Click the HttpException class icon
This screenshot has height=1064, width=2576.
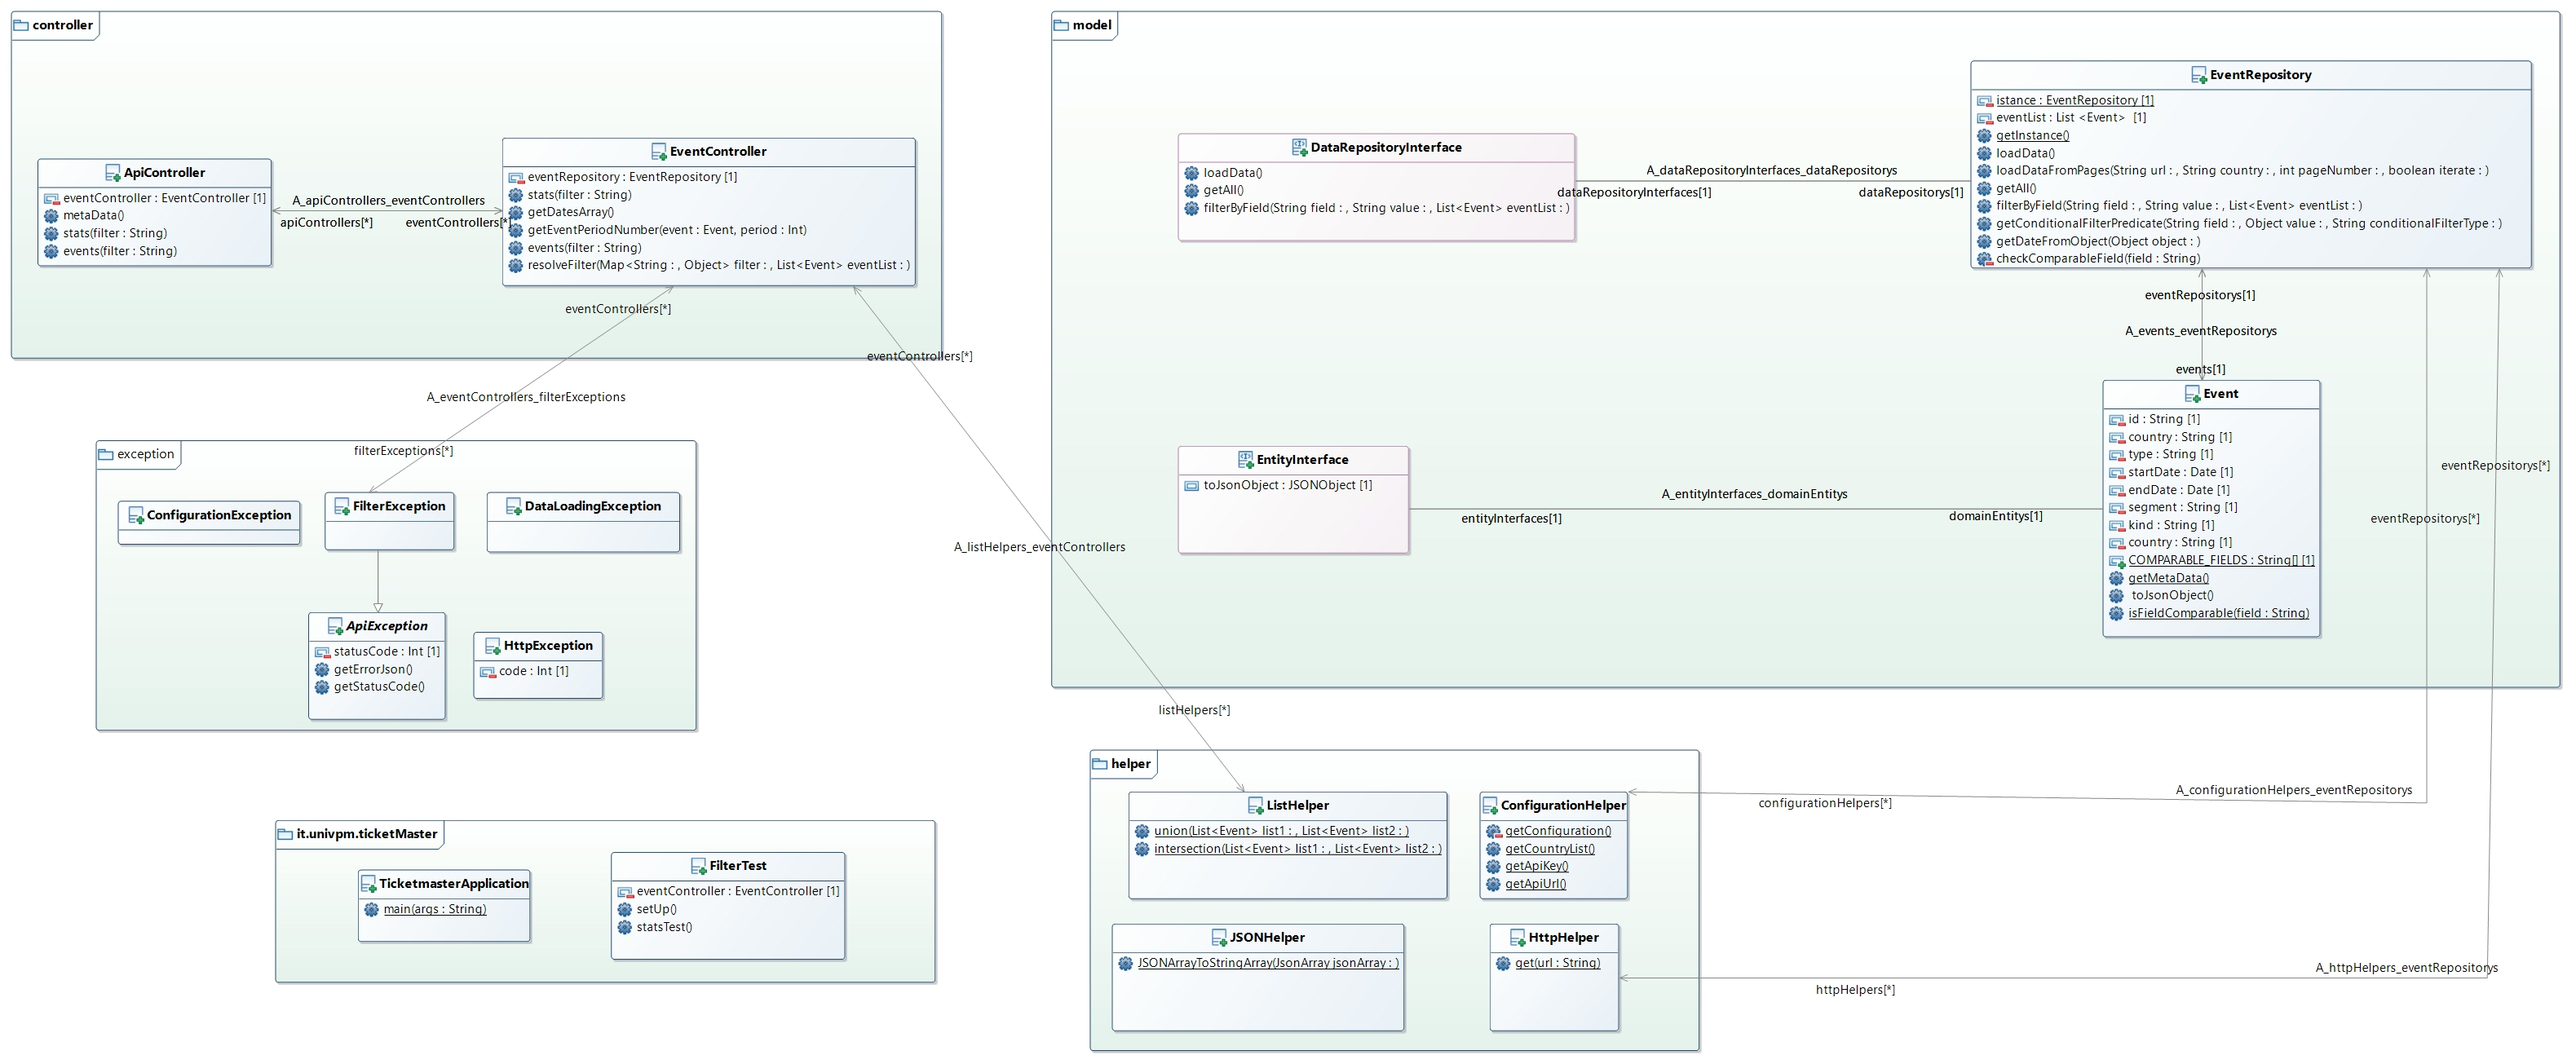[493, 647]
